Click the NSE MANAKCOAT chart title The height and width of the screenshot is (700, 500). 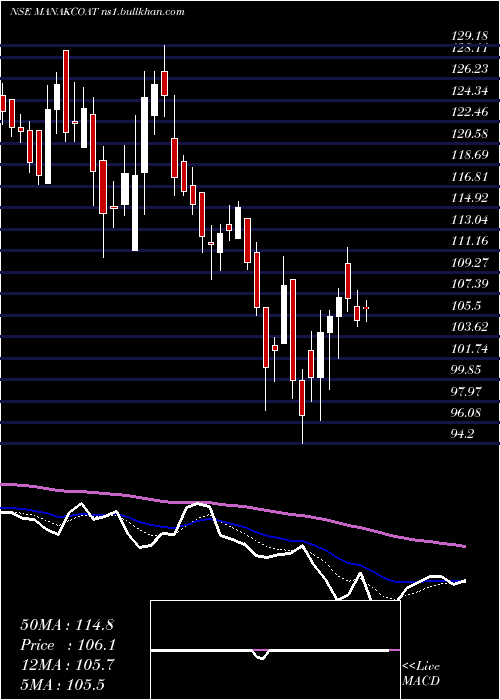(x=97, y=12)
